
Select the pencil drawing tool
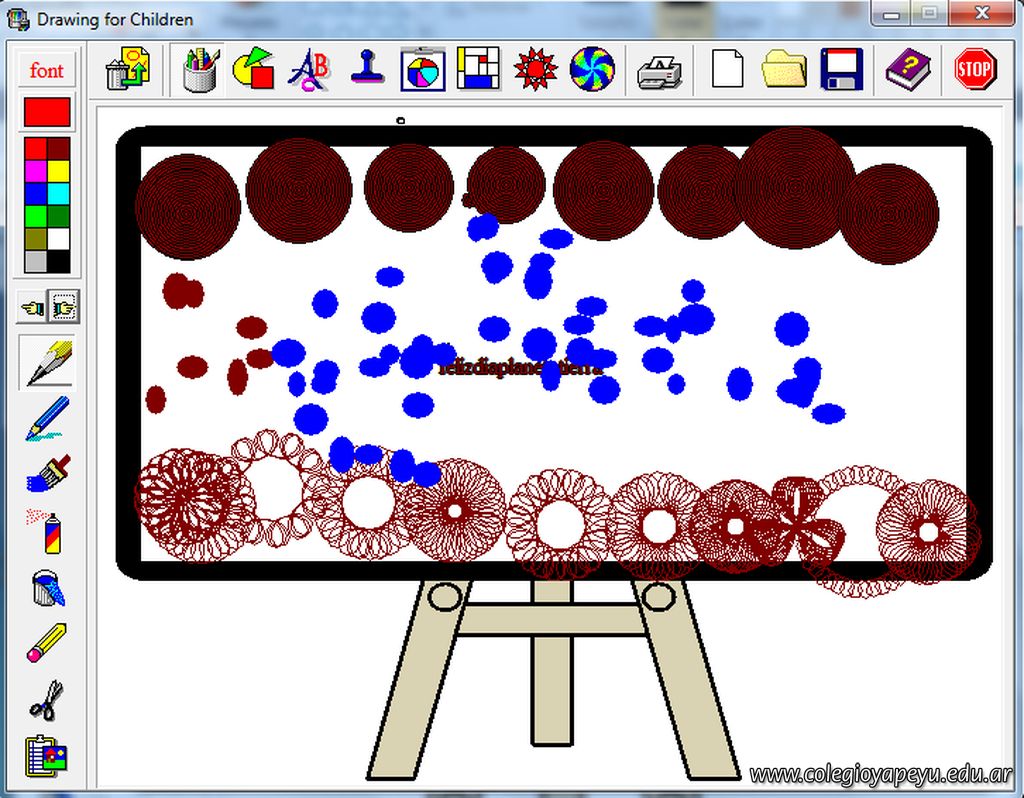[x=47, y=363]
